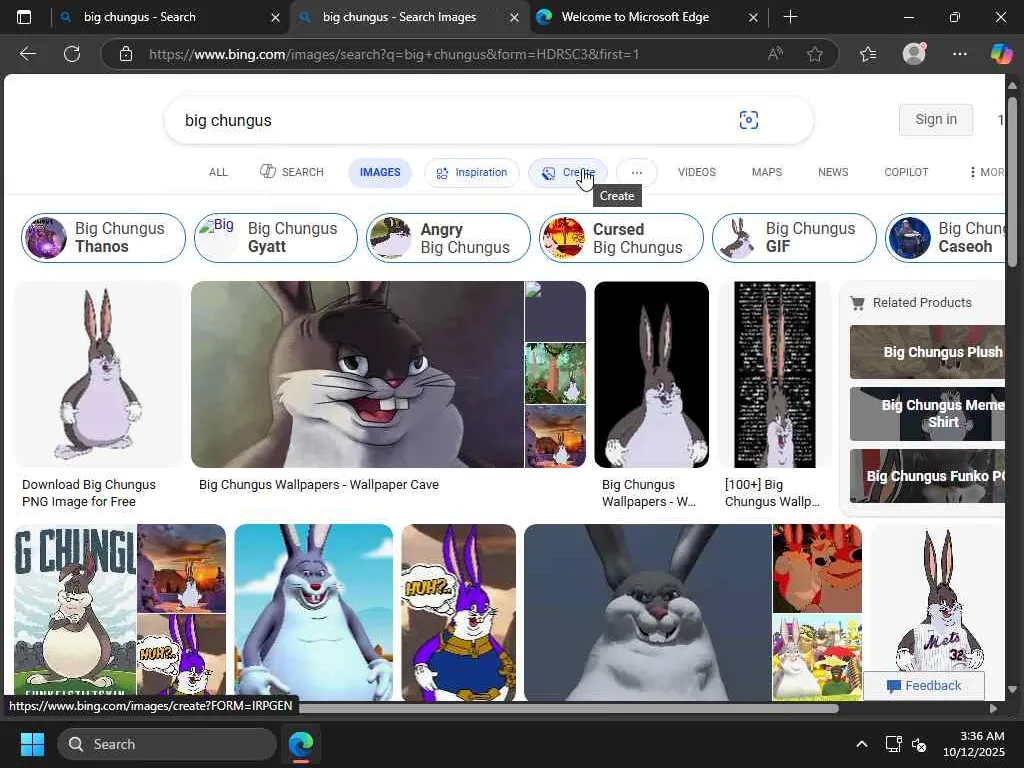Switch to the 'big chungus - Search' tab
The width and height of the screenshot is (1024, 768).
[x=139, y=17]
